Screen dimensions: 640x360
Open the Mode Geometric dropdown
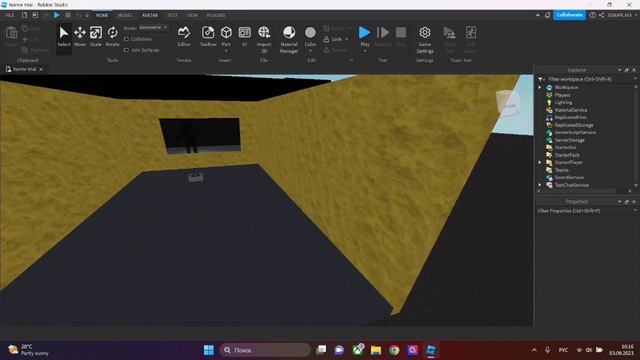click(x=153, y=27)
